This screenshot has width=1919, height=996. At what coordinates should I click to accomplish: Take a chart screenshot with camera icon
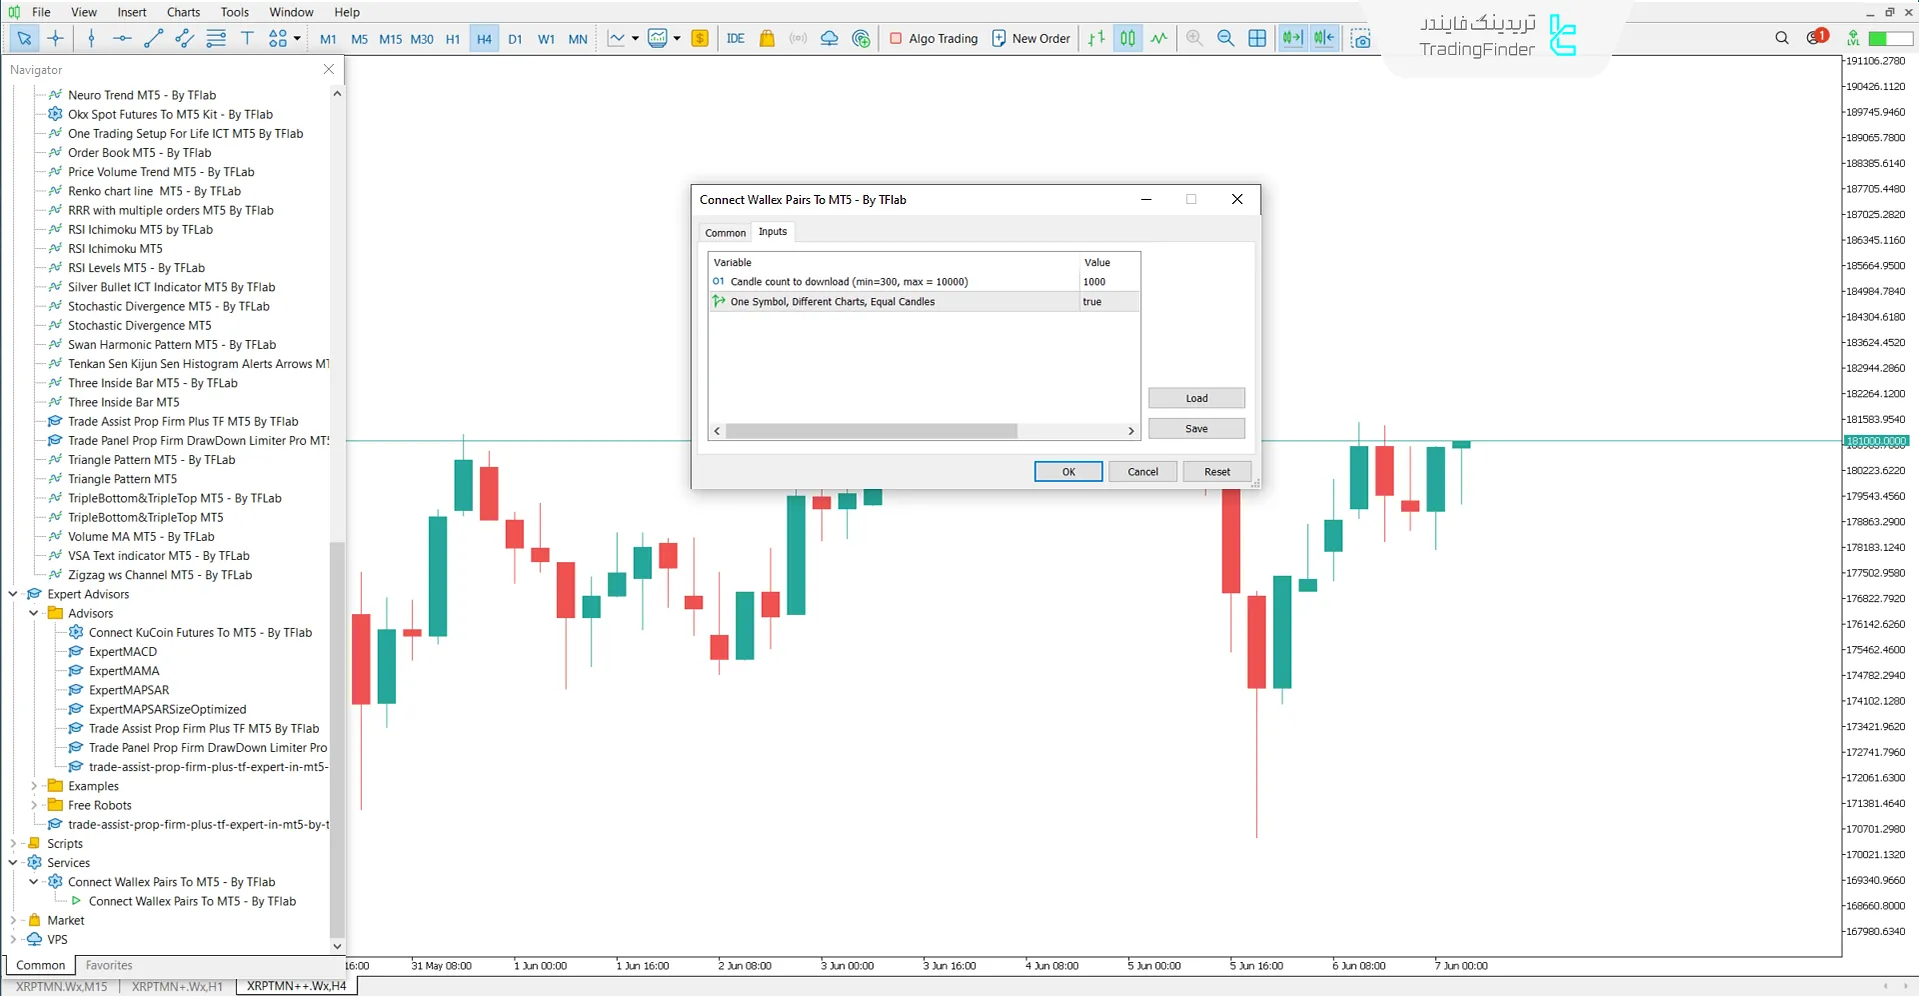pos(1360,38)
